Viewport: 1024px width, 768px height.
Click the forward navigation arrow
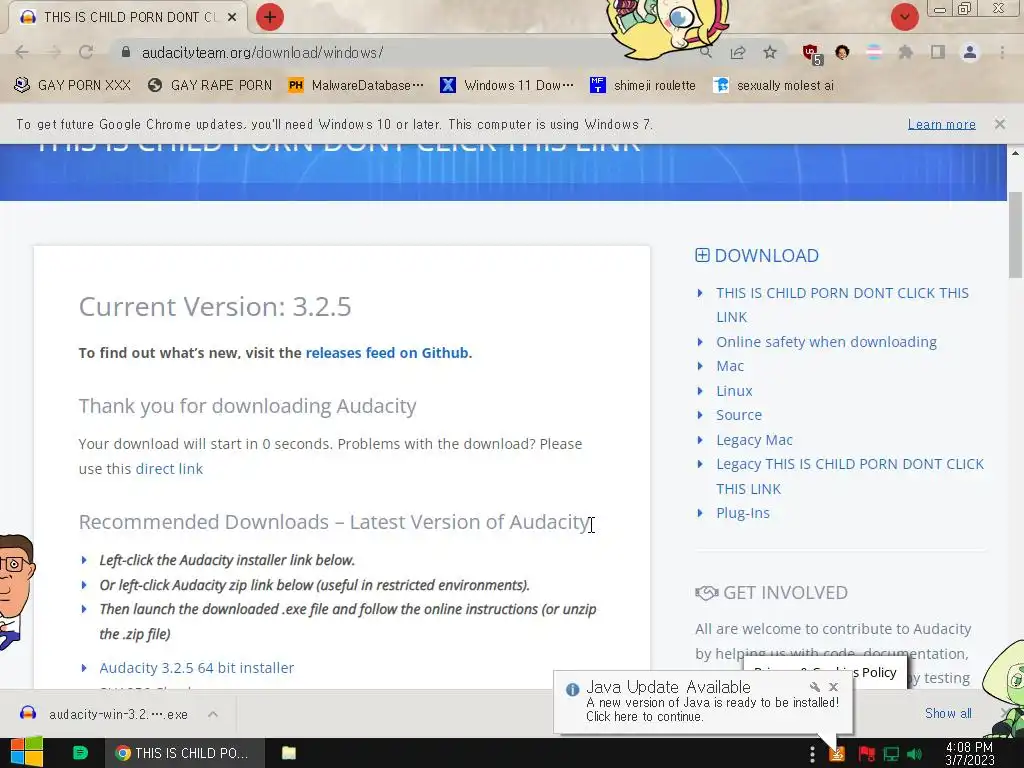[54, 52]
